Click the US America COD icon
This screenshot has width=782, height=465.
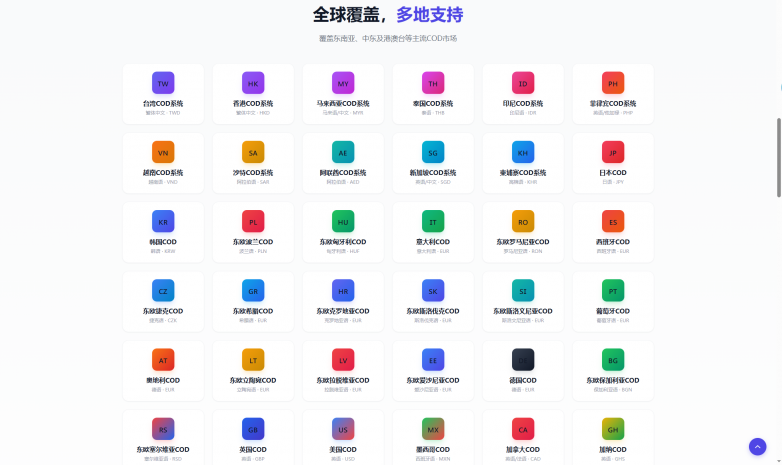click(343, 429)
